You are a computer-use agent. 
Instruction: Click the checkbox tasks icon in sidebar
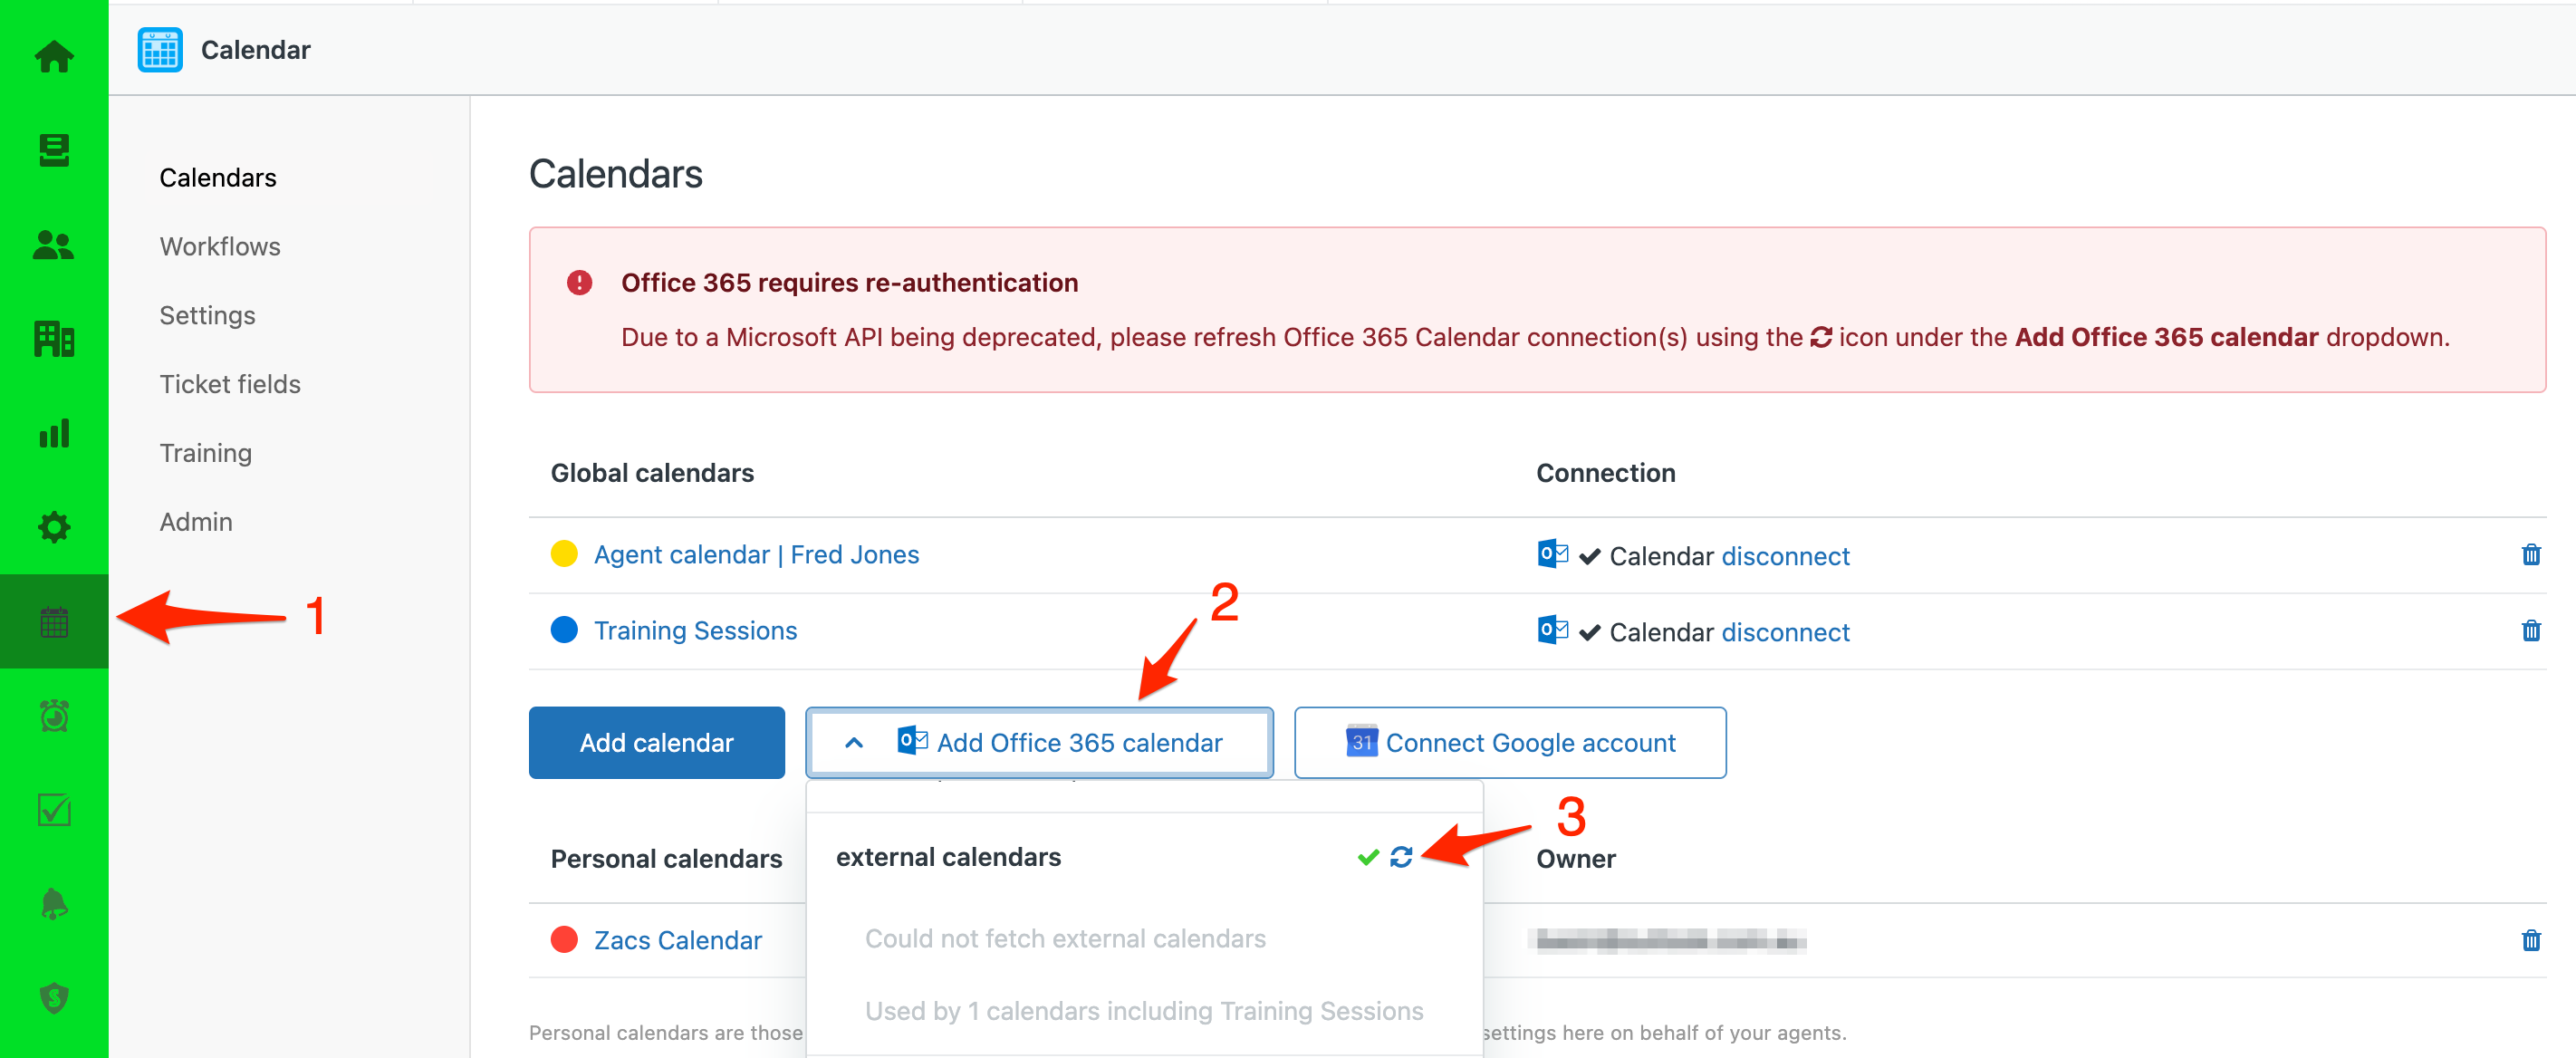pyautogui.click(x=54, y=810)
